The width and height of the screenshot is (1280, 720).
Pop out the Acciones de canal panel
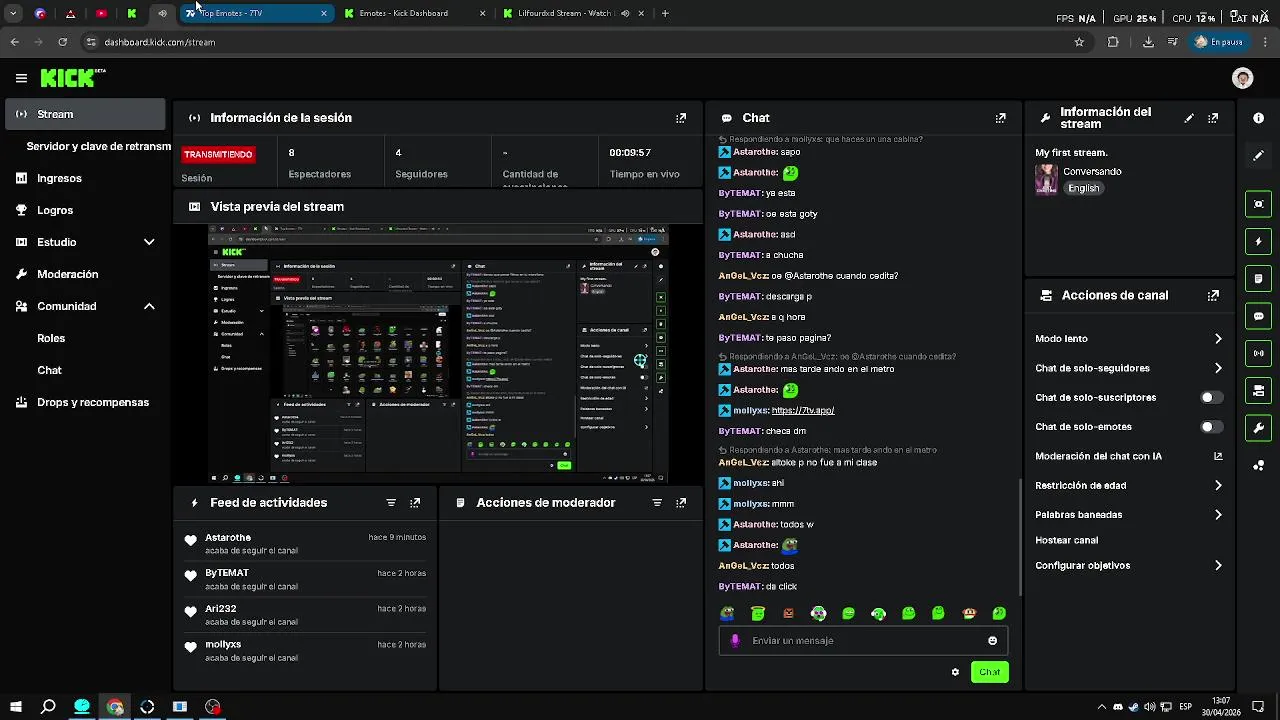1213,296
